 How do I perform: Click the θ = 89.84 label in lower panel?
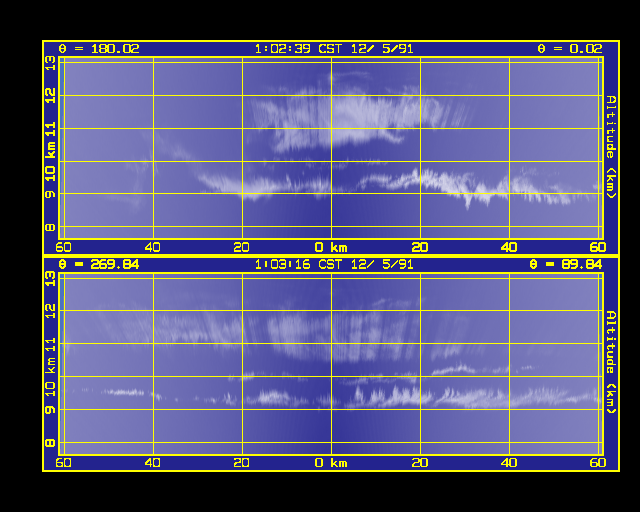(x=566, y=265)
